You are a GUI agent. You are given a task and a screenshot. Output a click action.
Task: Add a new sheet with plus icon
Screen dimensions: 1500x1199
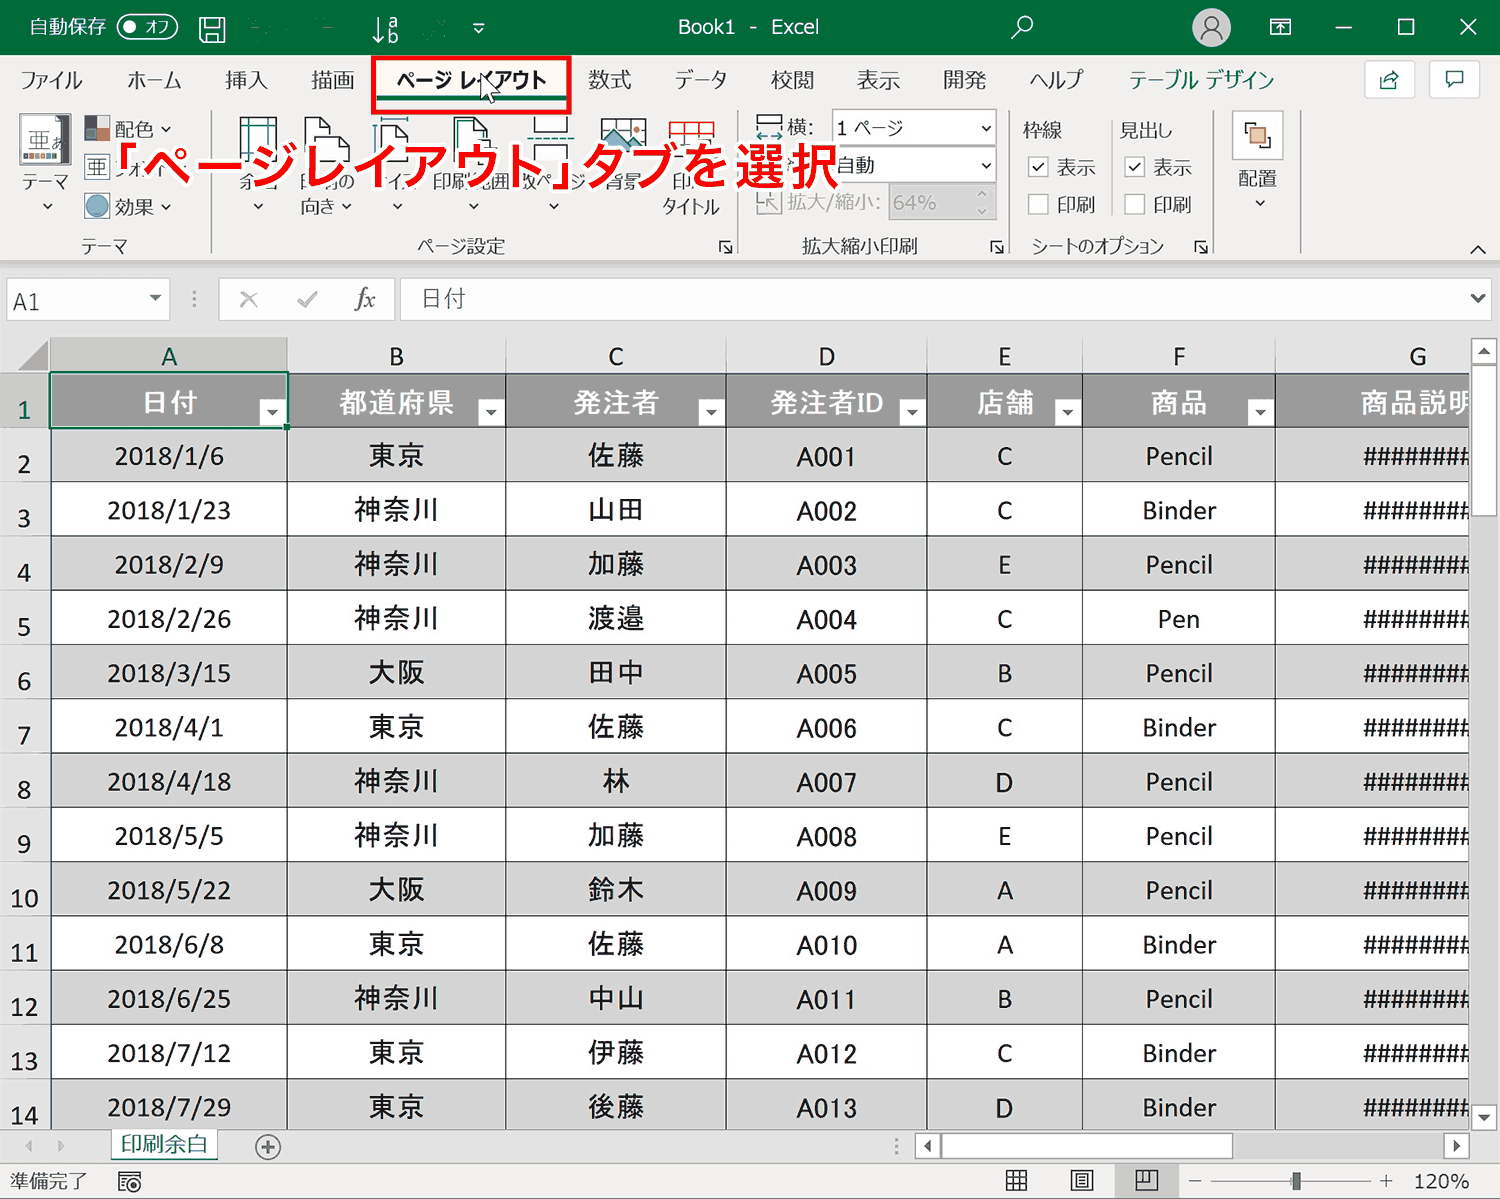[268, 1147]
